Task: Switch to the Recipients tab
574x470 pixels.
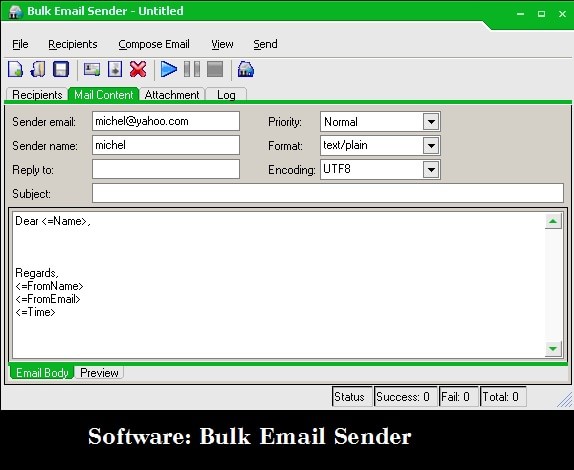Action: click(37, 94)
